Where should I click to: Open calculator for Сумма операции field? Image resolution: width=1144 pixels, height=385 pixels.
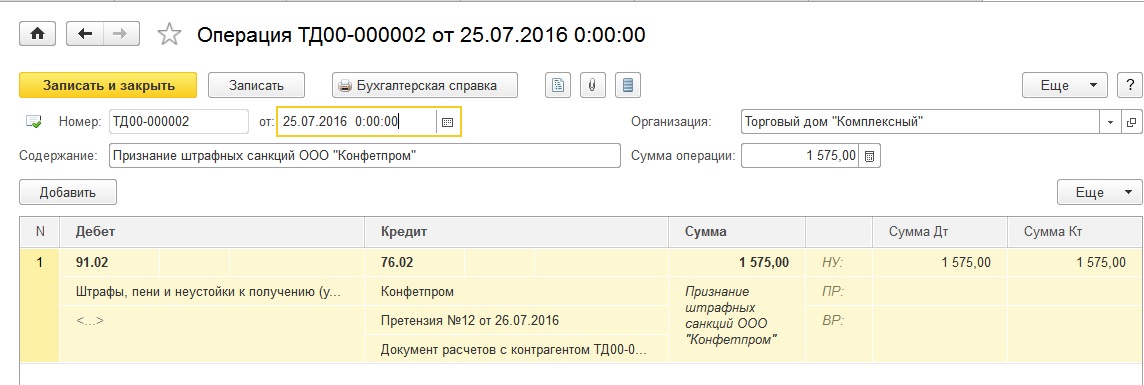[870, 156]
